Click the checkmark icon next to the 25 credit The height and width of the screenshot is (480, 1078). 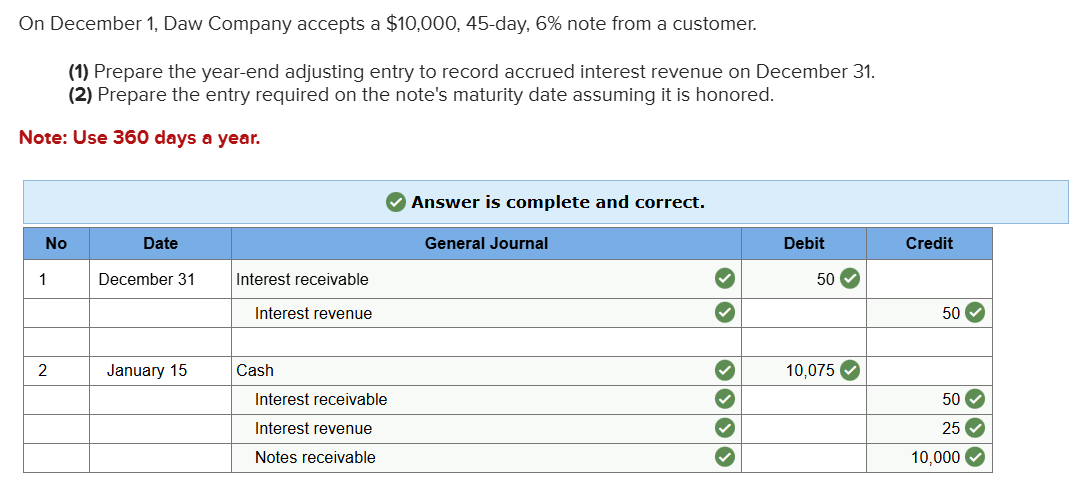[x=975, y=429]
